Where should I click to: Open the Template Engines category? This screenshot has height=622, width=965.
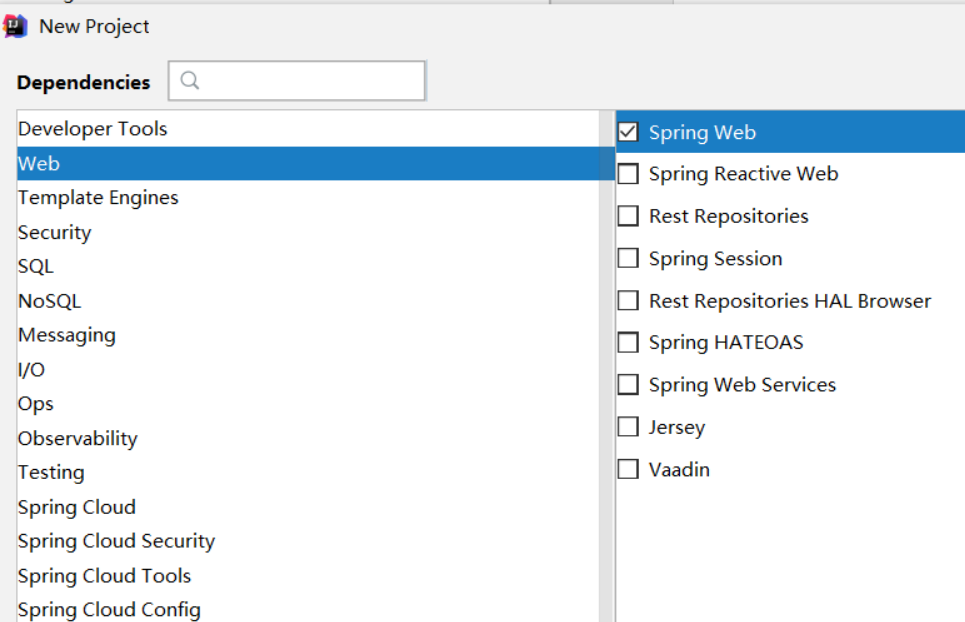tap(98, 198)
